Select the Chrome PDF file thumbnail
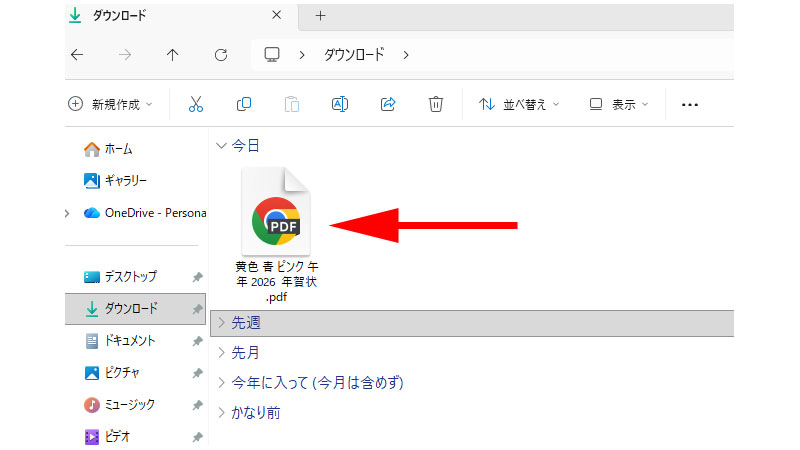The width and height of the screenshot is (800, 450). point(276,211)
